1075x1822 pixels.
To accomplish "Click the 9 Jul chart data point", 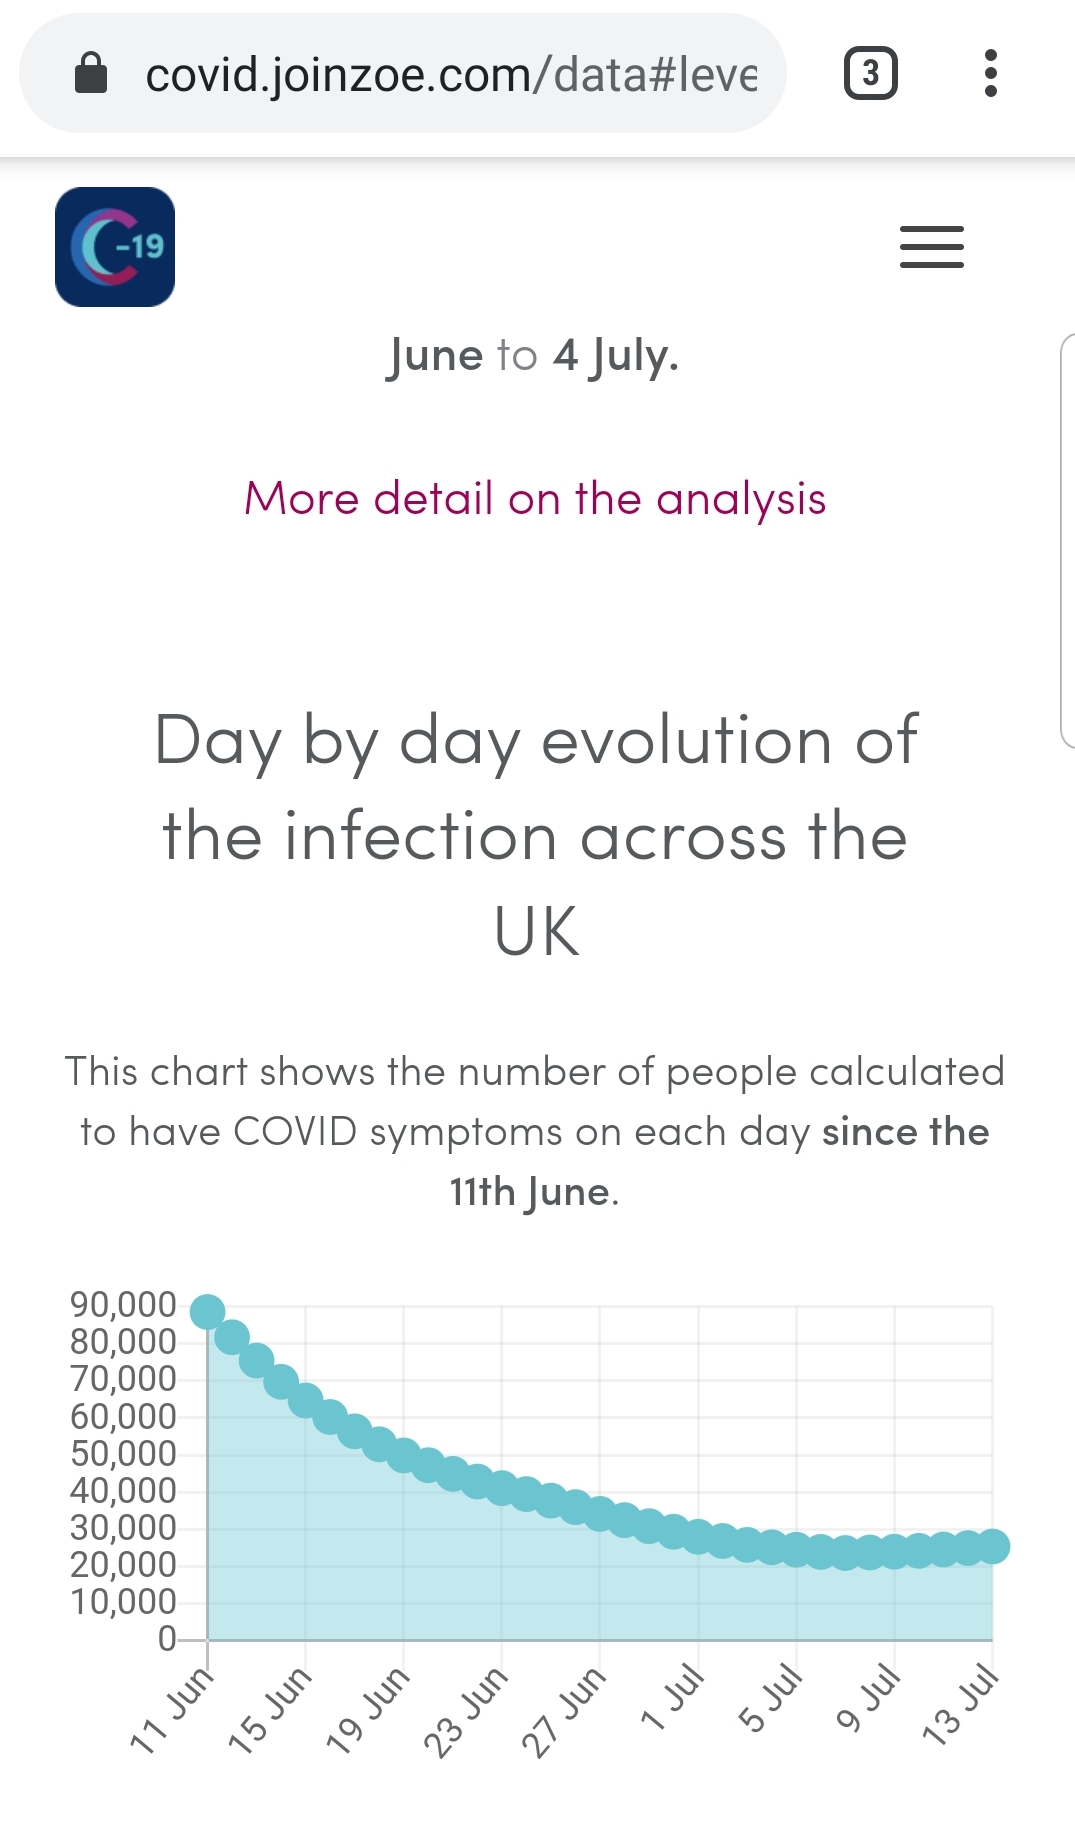I will pos(894,1552).
